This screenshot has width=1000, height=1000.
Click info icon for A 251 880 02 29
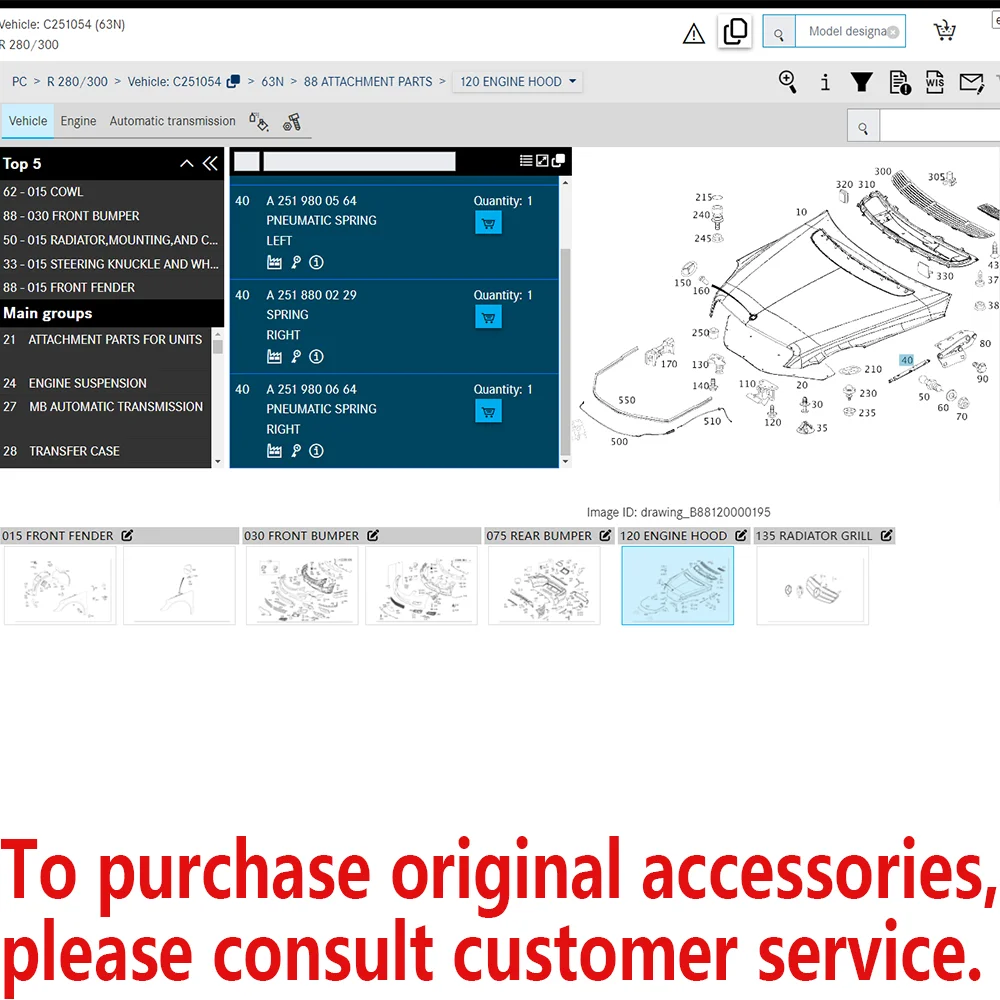pos(316,357)
